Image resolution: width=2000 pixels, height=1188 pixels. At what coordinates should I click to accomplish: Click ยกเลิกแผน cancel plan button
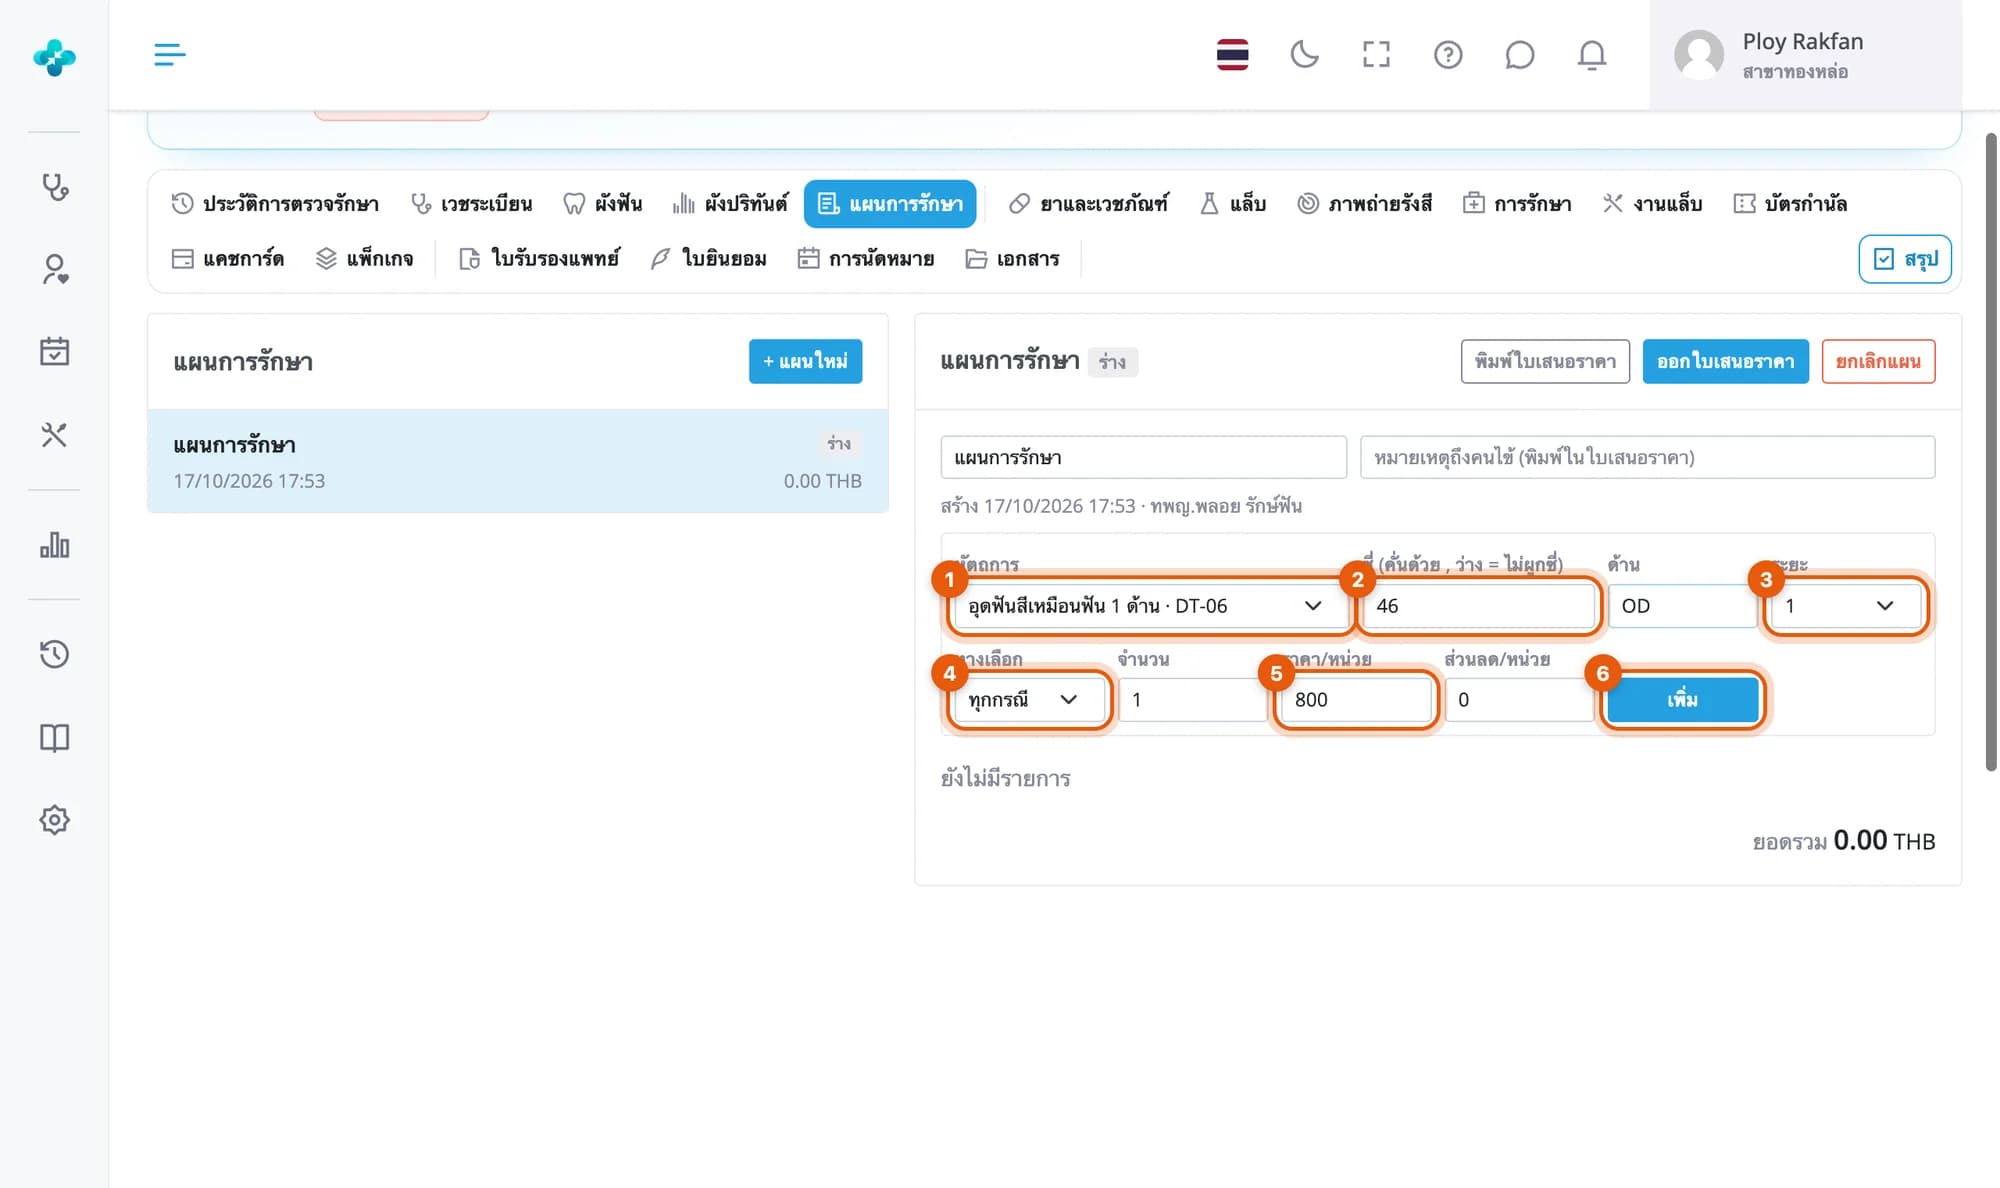1878,361
